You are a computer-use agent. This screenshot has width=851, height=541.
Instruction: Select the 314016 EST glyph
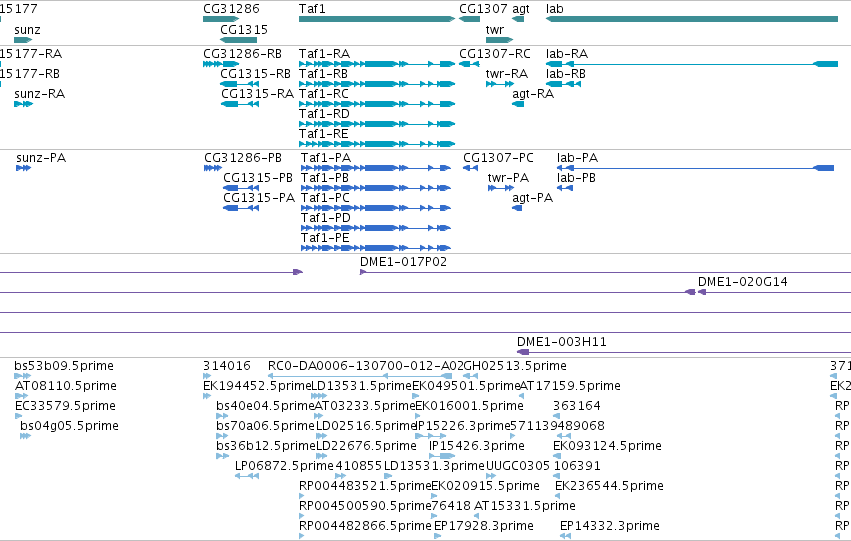[x=207, y=376]
